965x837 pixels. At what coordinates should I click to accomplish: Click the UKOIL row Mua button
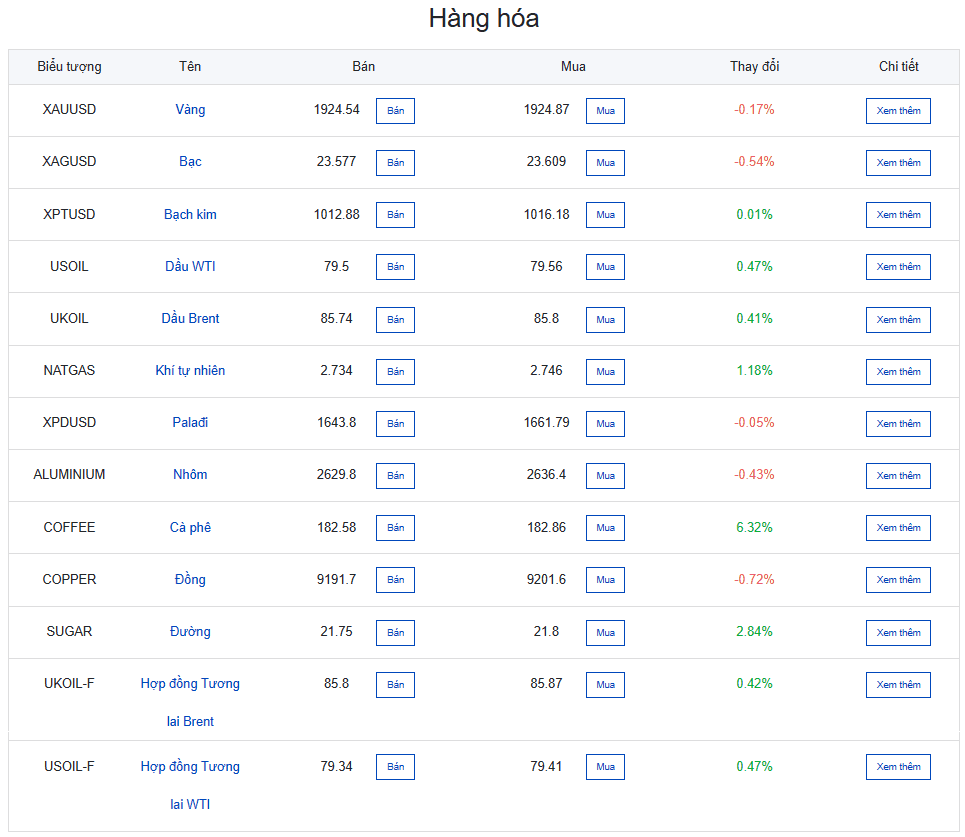605,319
